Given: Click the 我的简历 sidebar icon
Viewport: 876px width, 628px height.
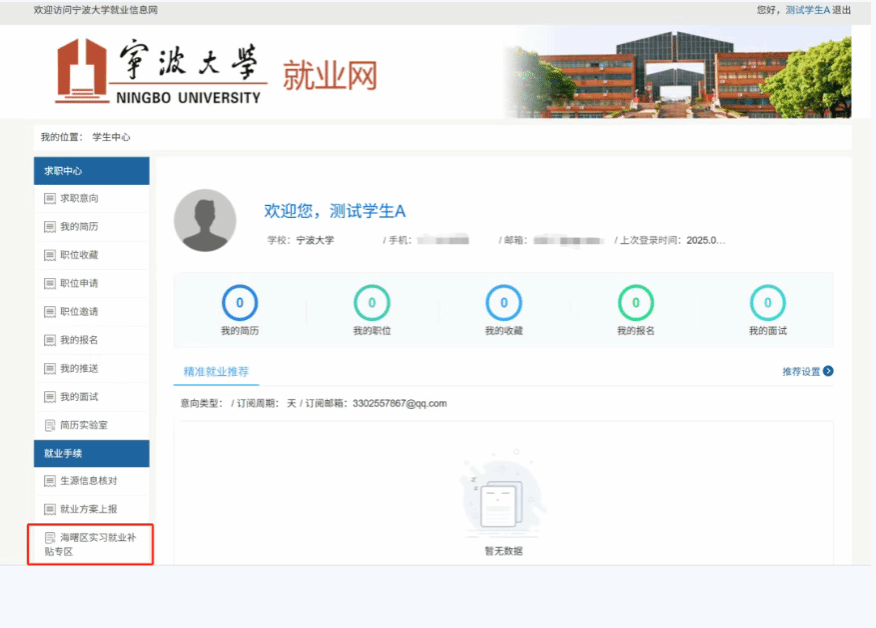Looking at the screenshot, I should (x=50, y=227).
